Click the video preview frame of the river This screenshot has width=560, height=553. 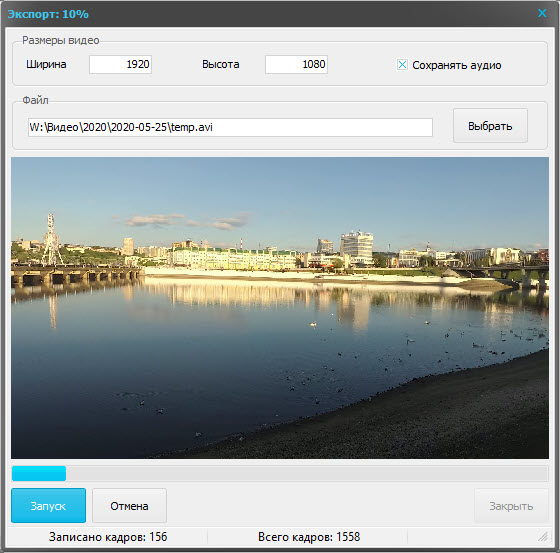280,308
